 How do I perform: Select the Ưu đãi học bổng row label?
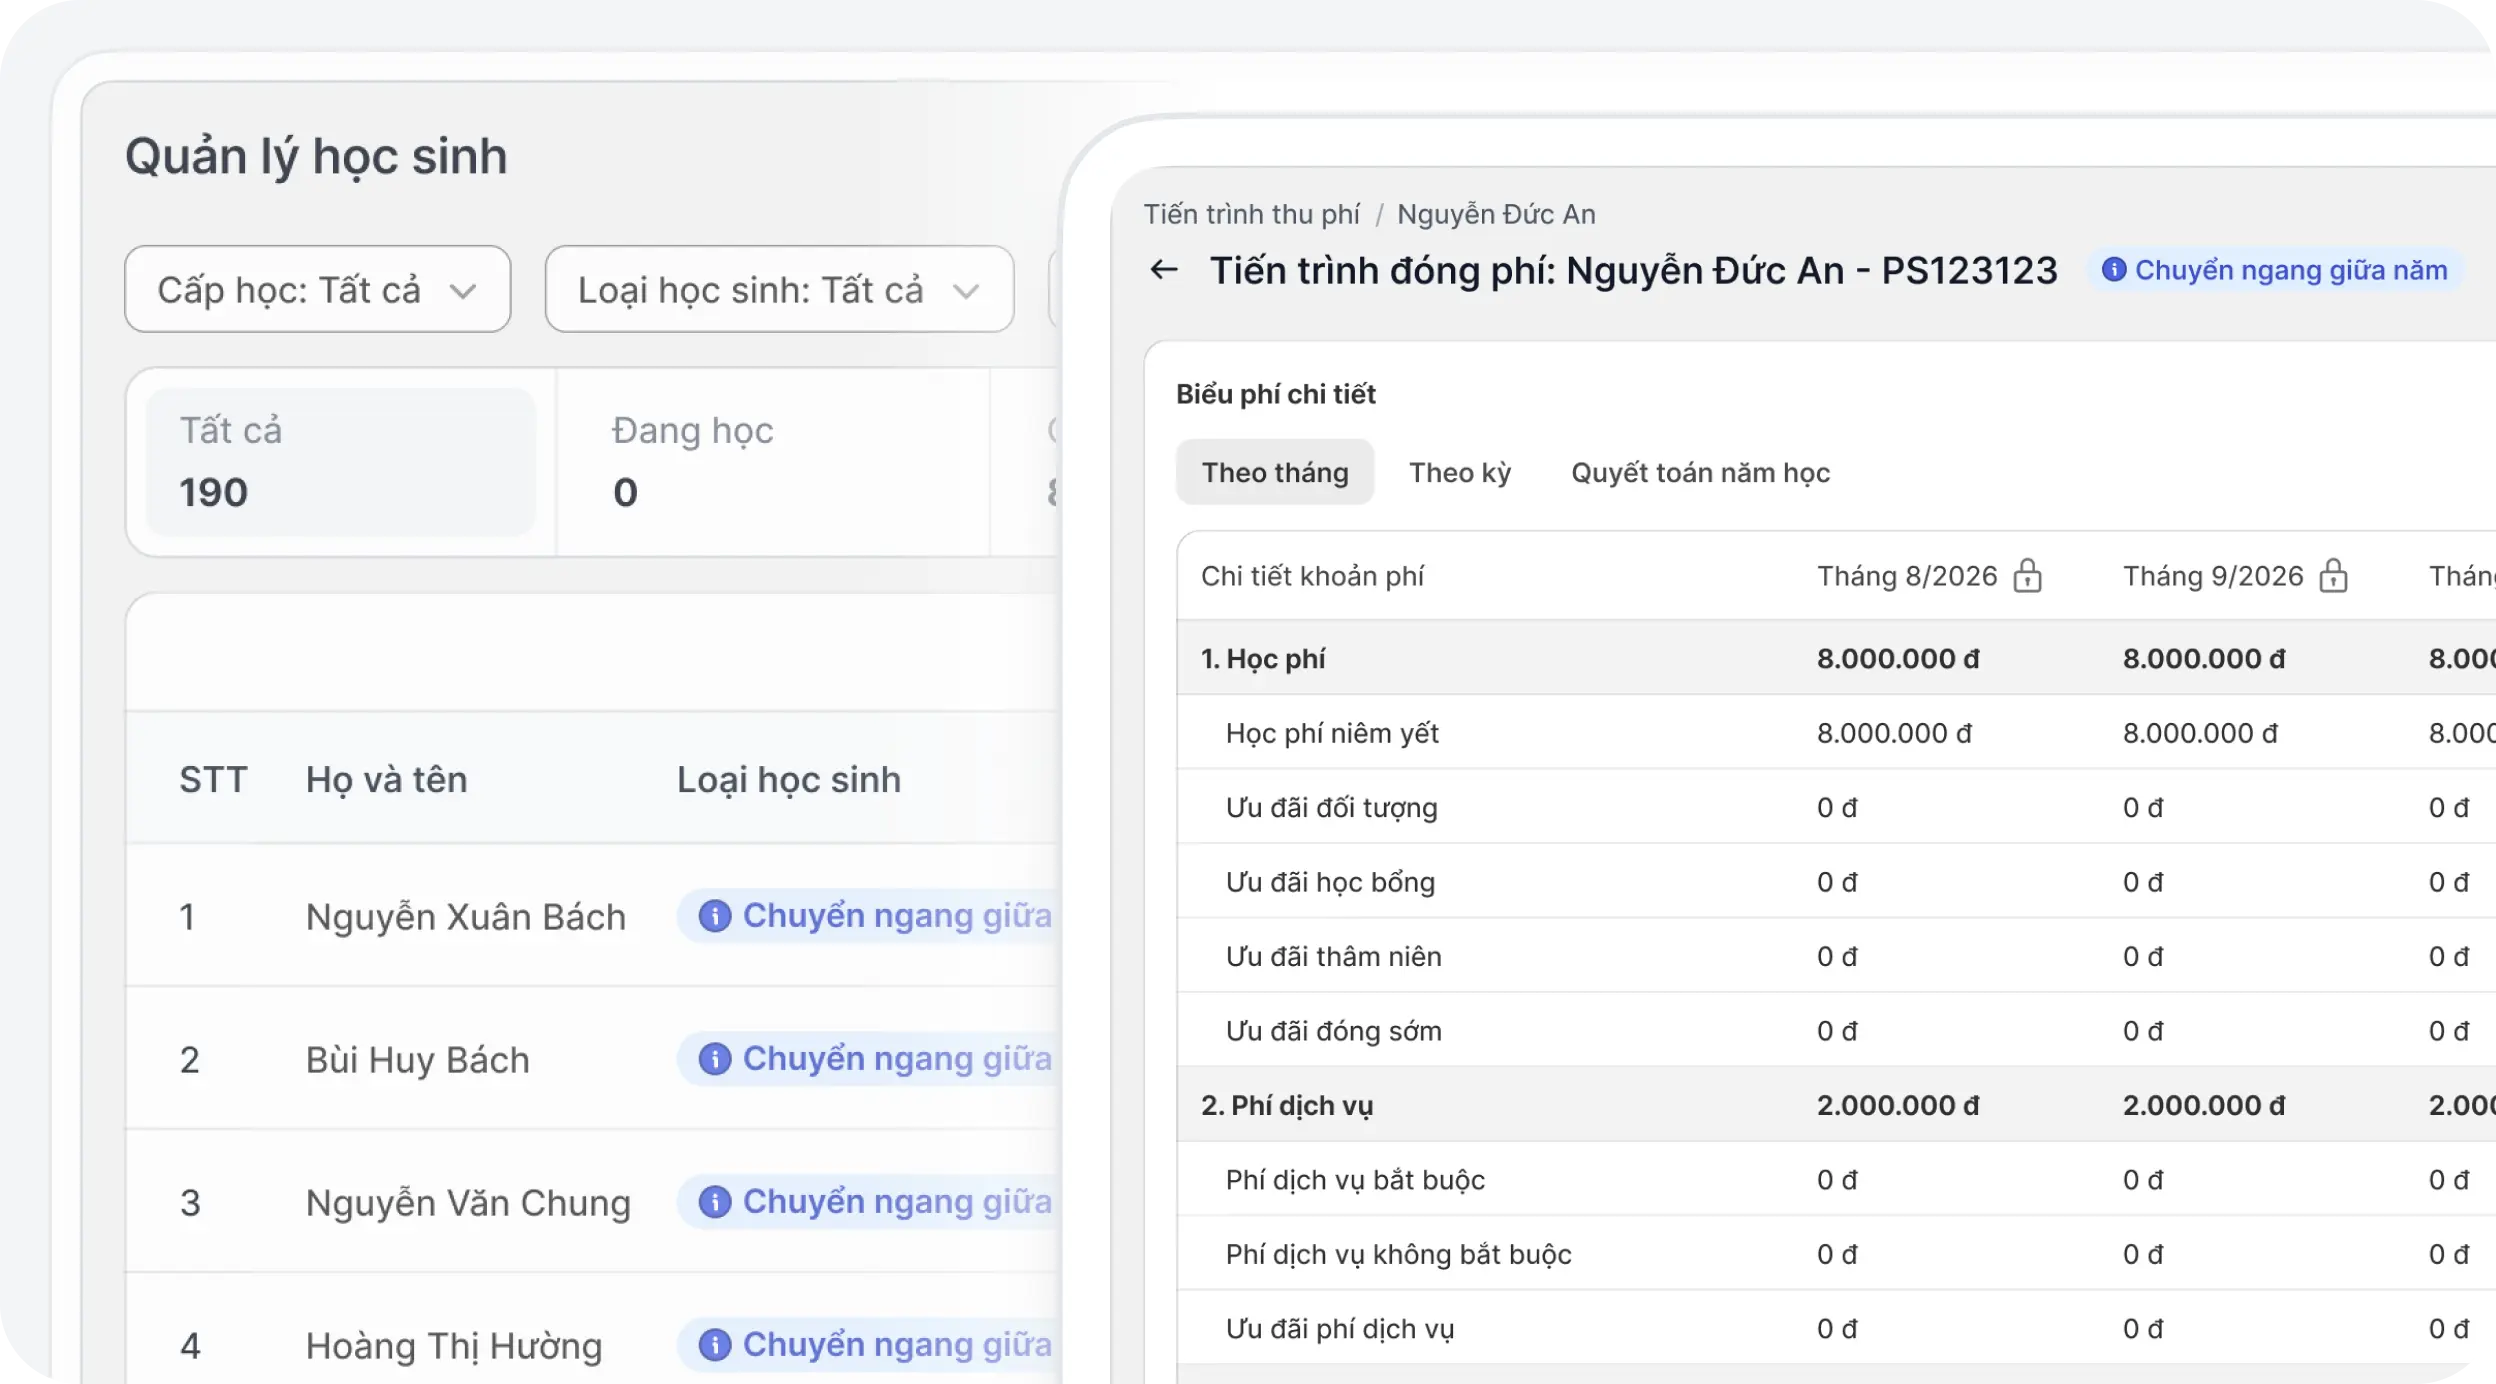pos(1330,882)
